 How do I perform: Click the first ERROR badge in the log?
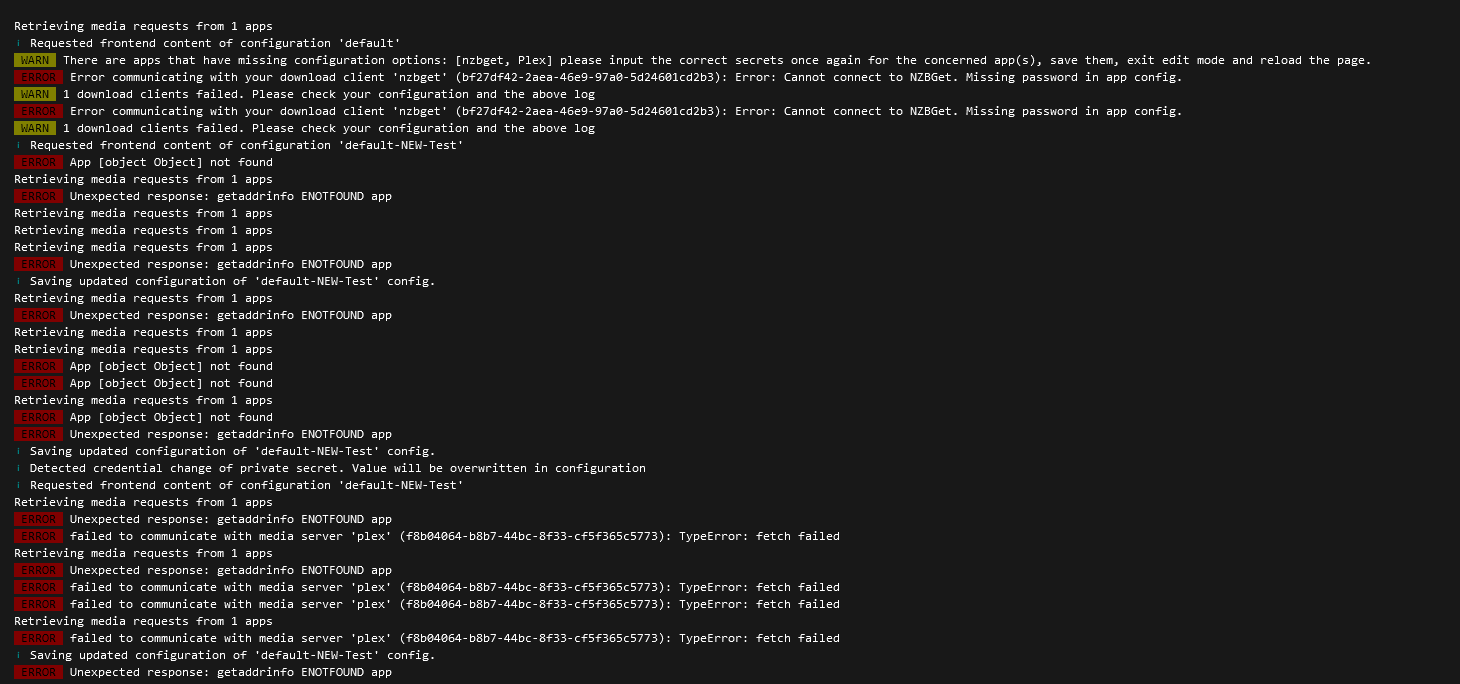(x=38, y=77)
